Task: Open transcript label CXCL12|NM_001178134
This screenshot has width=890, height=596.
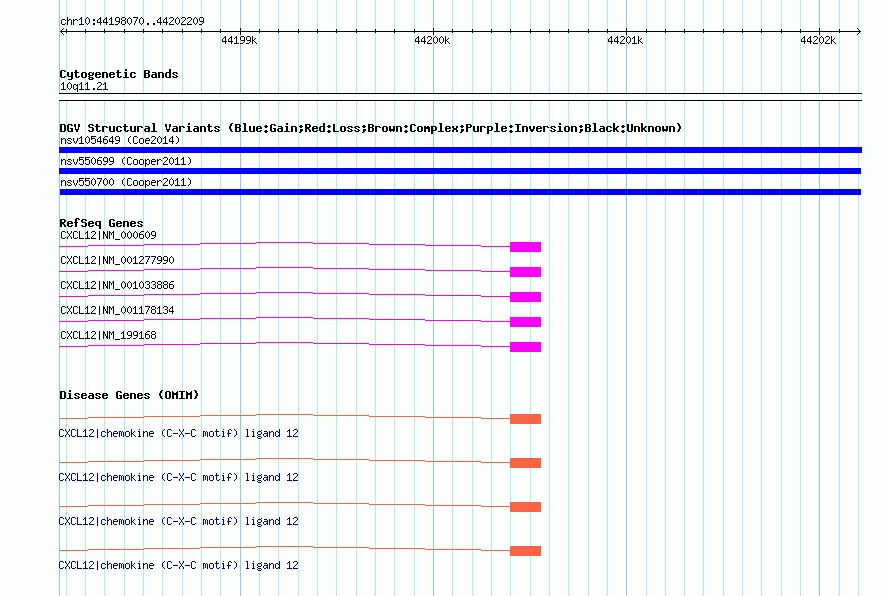Action: coord(117,310)
